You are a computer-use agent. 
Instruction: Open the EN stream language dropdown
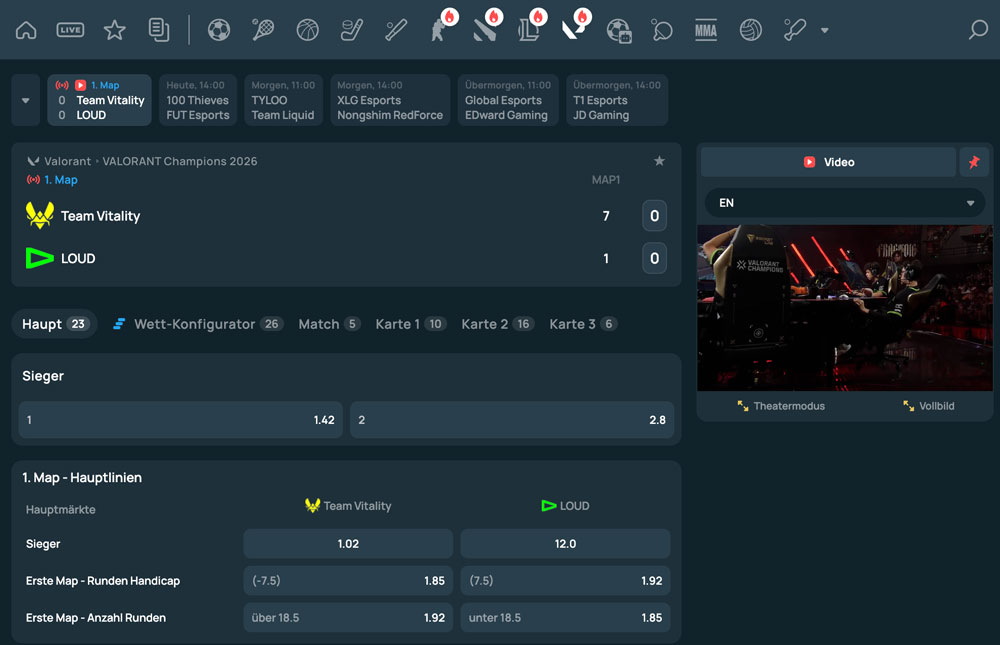[844, 203]
